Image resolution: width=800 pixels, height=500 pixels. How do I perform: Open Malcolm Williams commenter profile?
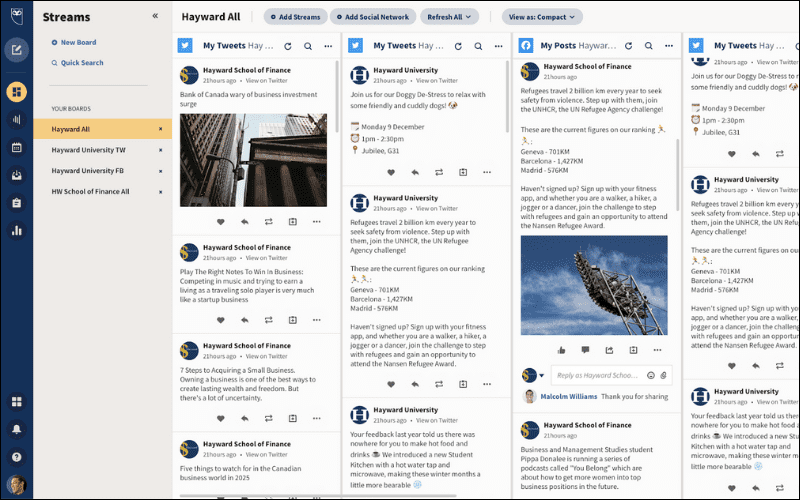(568, 396)
